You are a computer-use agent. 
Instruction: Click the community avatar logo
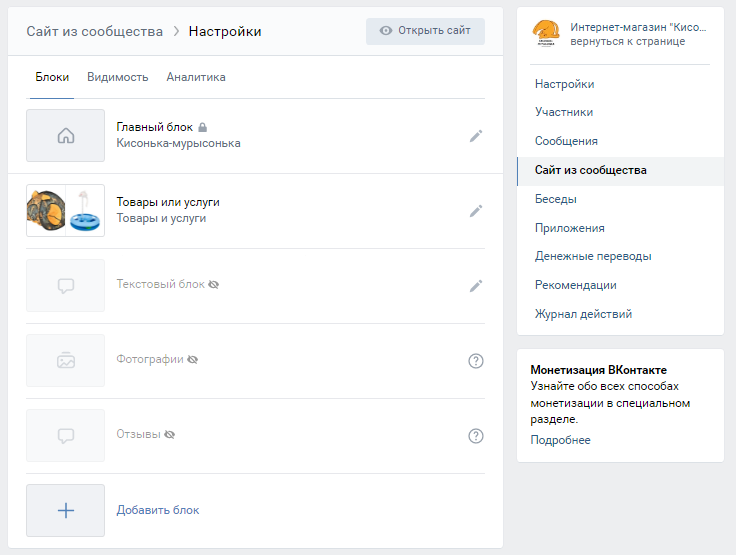pyautogui.click(x=546, y=34)
